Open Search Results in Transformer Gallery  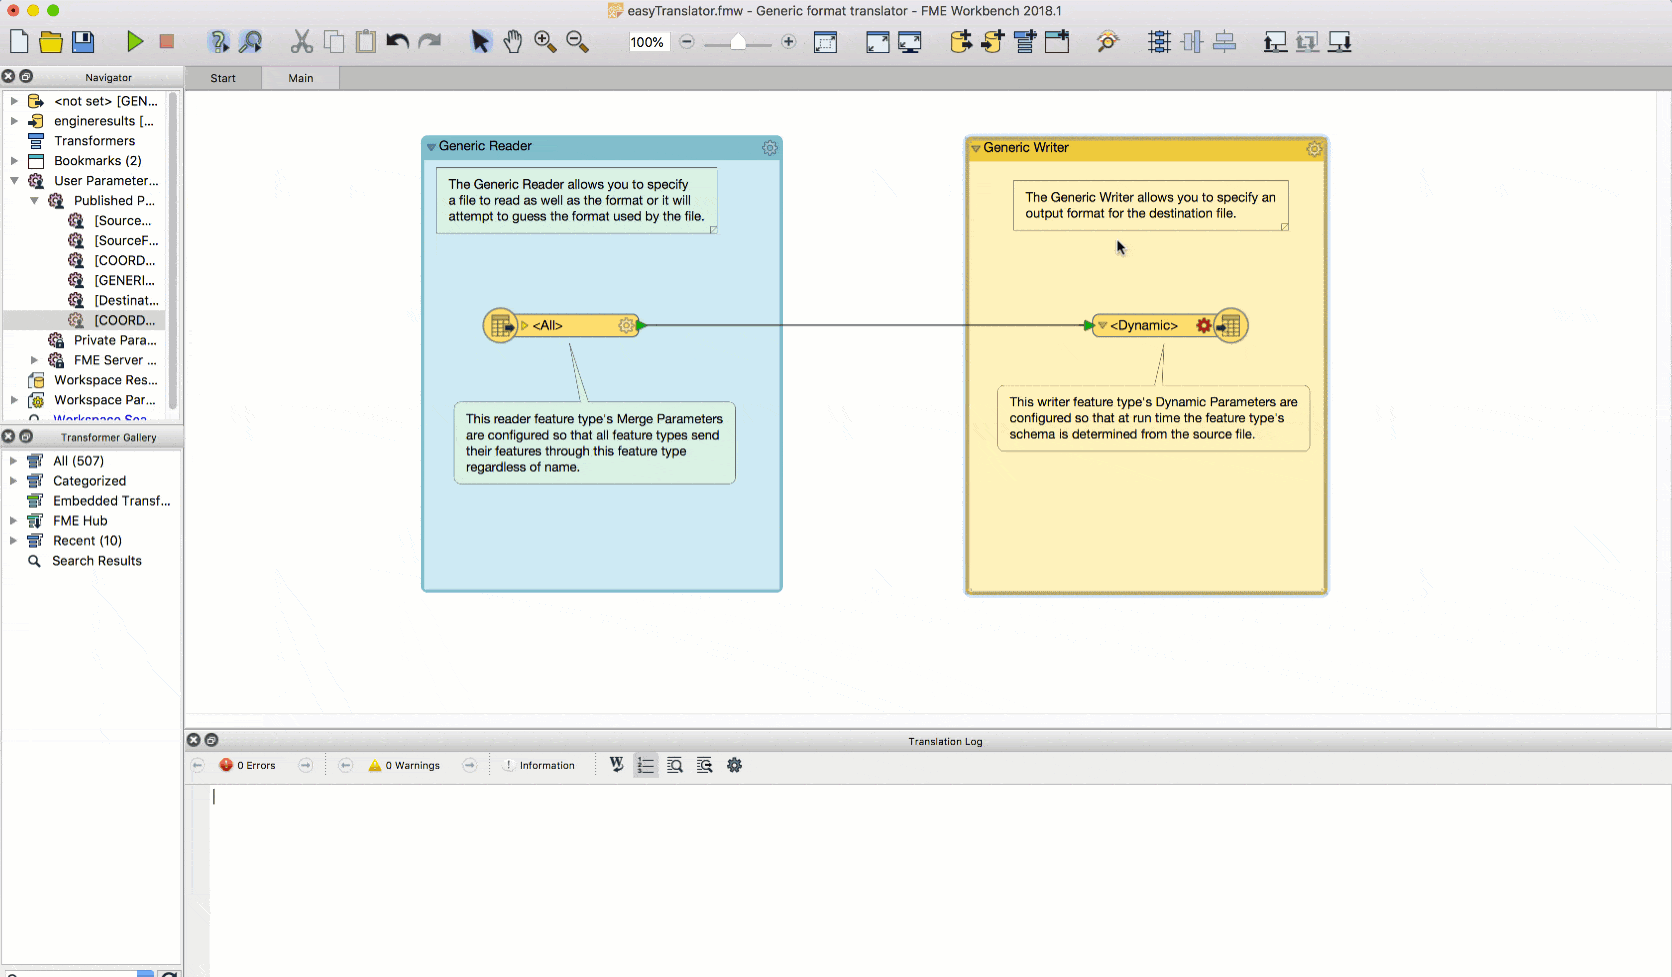[x=97, y=561]
